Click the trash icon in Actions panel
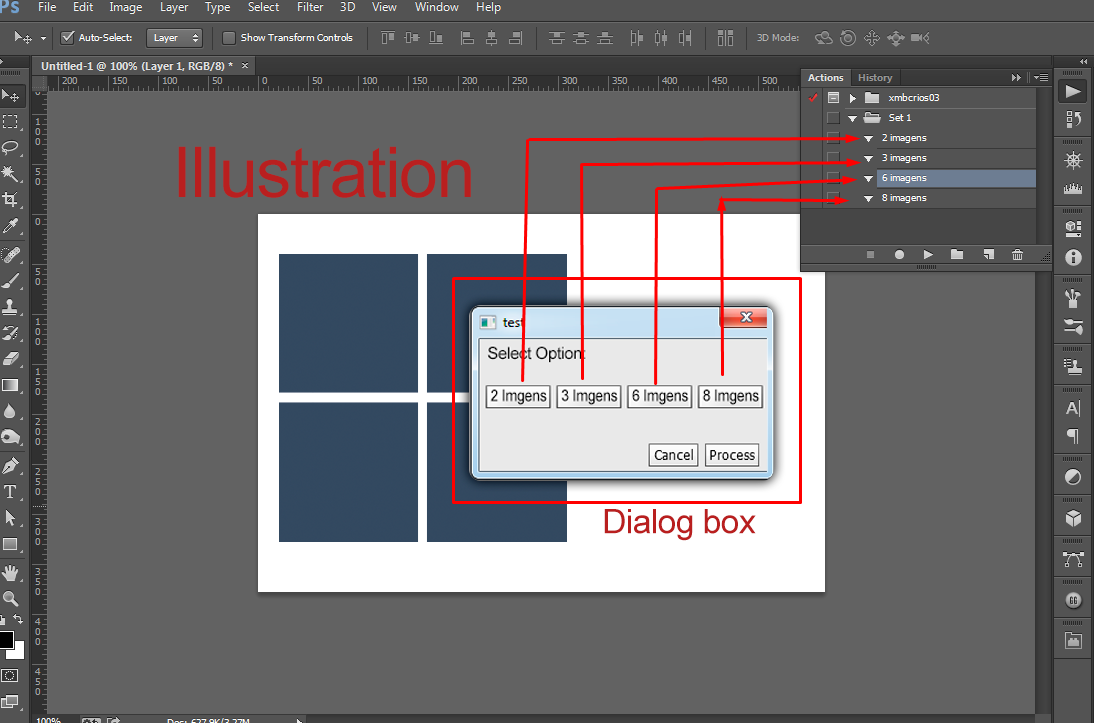Screen dimensions: 1094x723 pos(1017,255)
